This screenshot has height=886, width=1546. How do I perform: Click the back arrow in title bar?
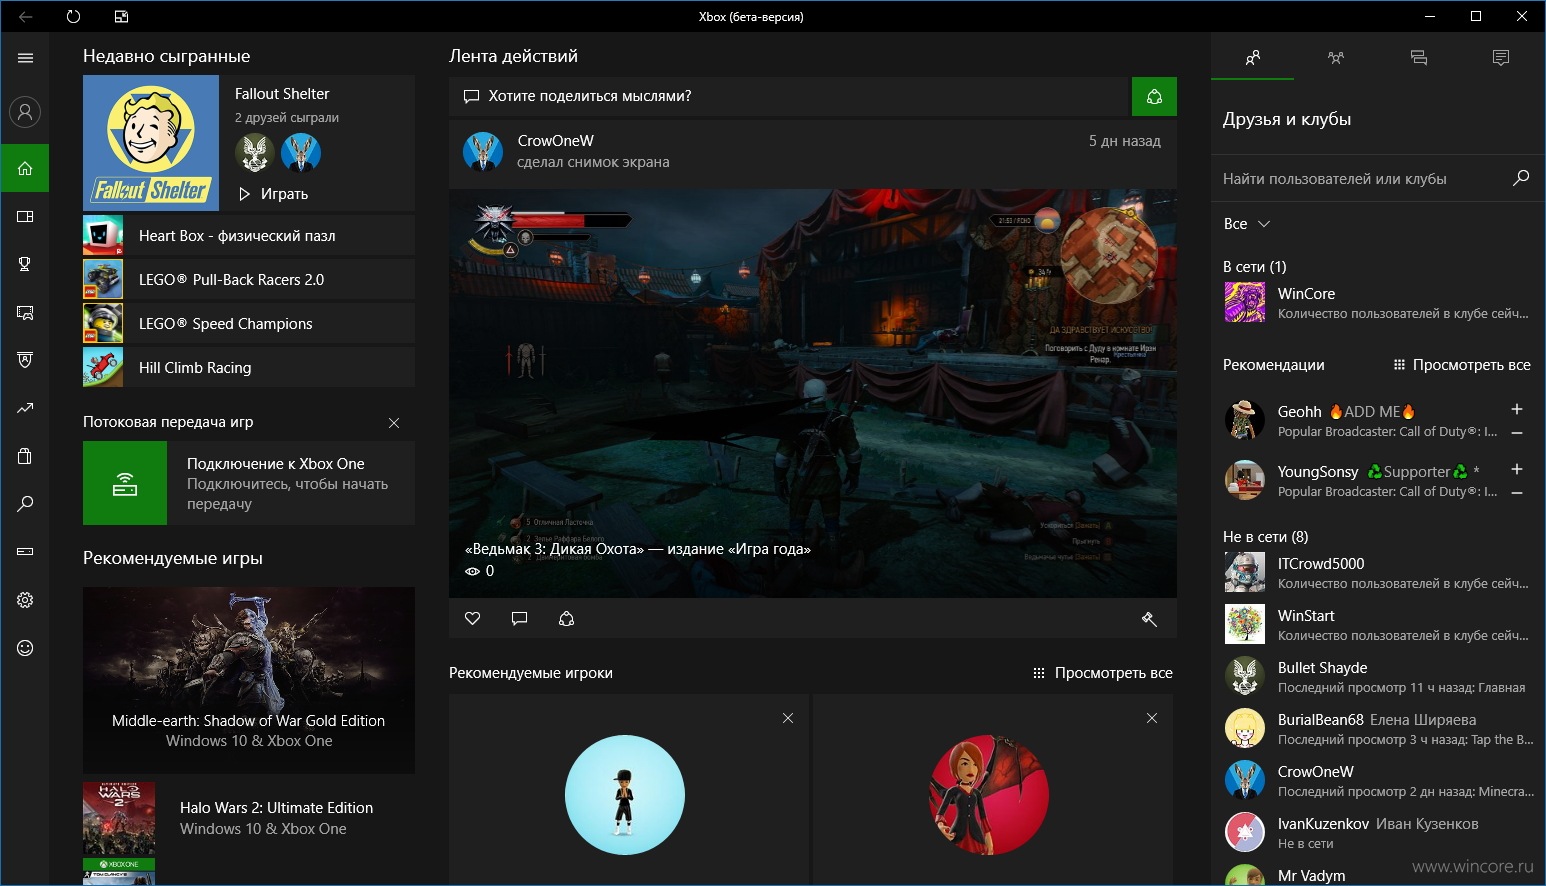[25, 16]
